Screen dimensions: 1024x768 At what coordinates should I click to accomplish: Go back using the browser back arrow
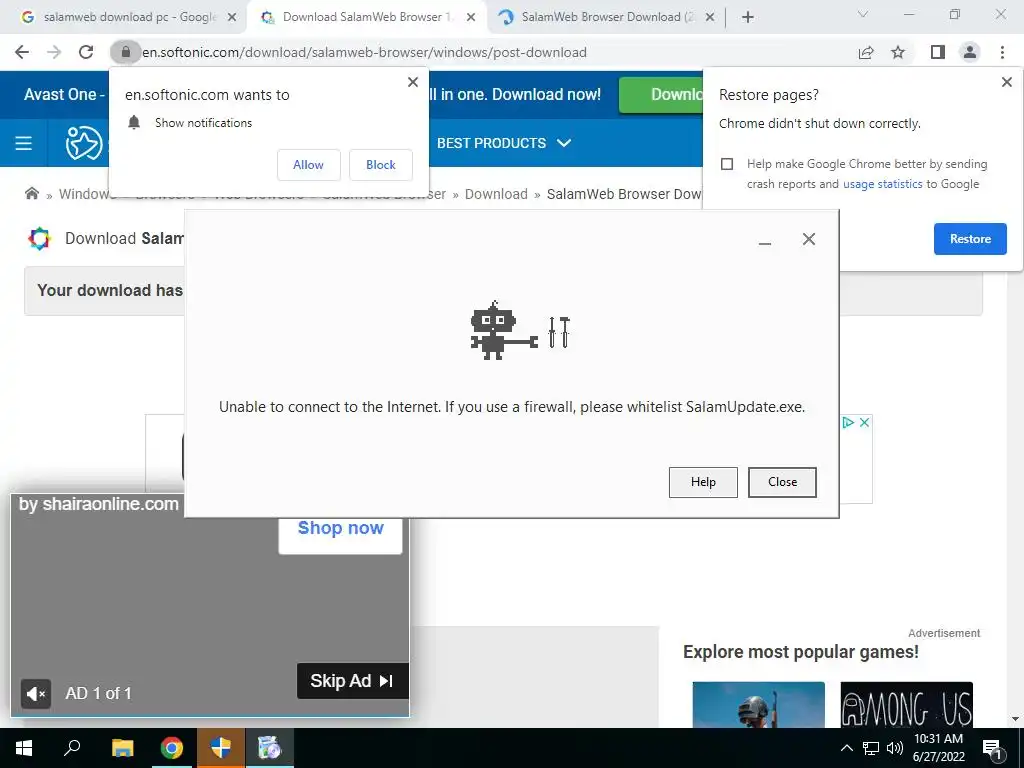22,52
